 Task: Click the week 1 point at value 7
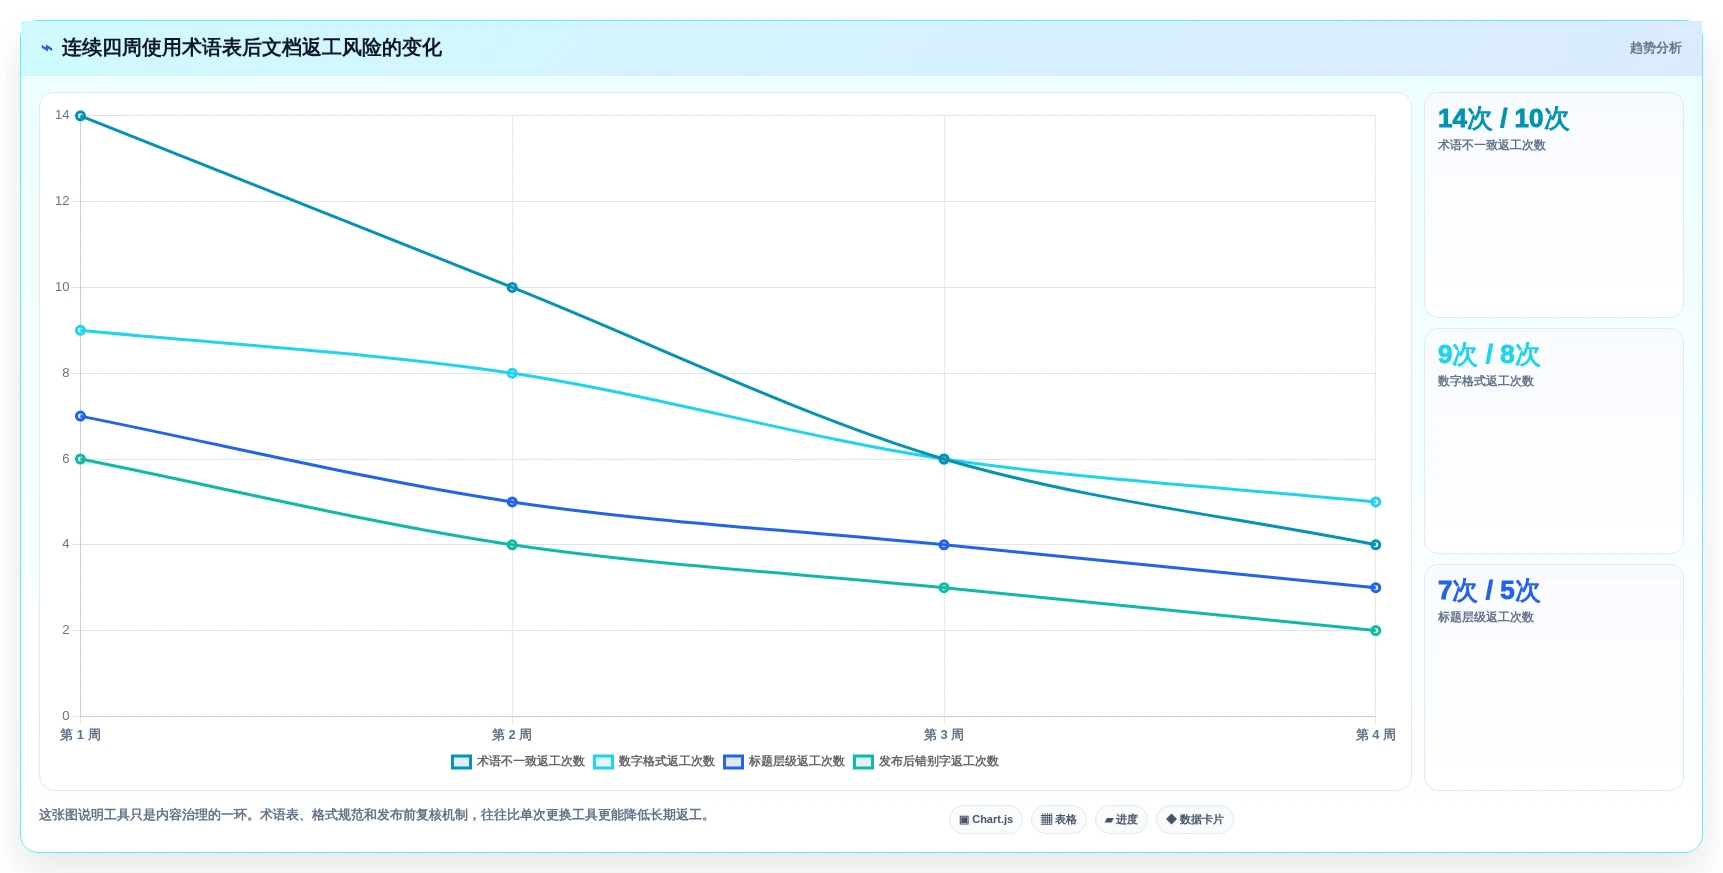pos(80,416)
